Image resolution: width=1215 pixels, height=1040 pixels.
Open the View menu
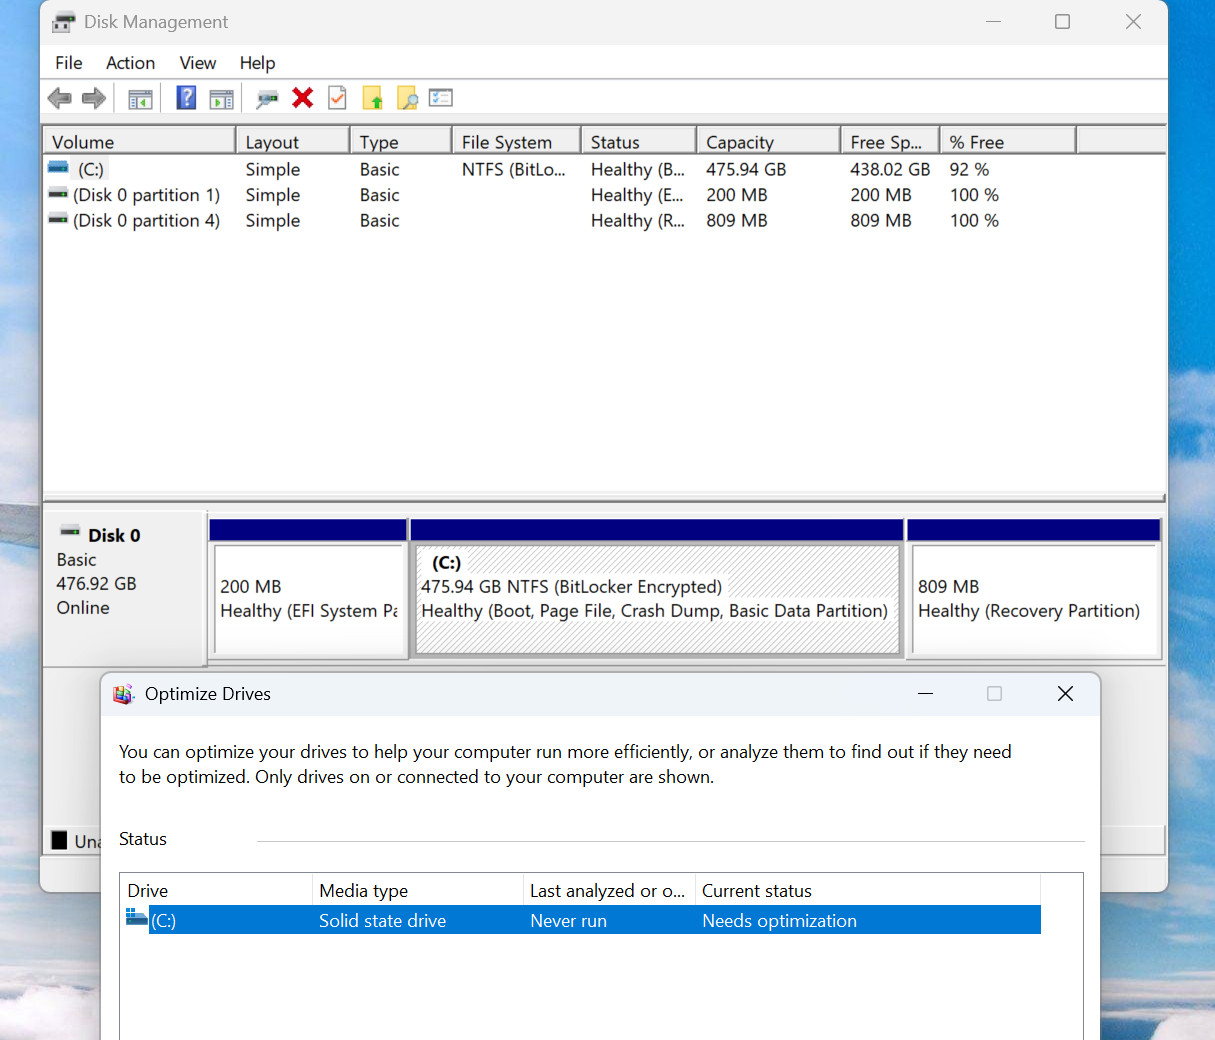pos(198,63)
